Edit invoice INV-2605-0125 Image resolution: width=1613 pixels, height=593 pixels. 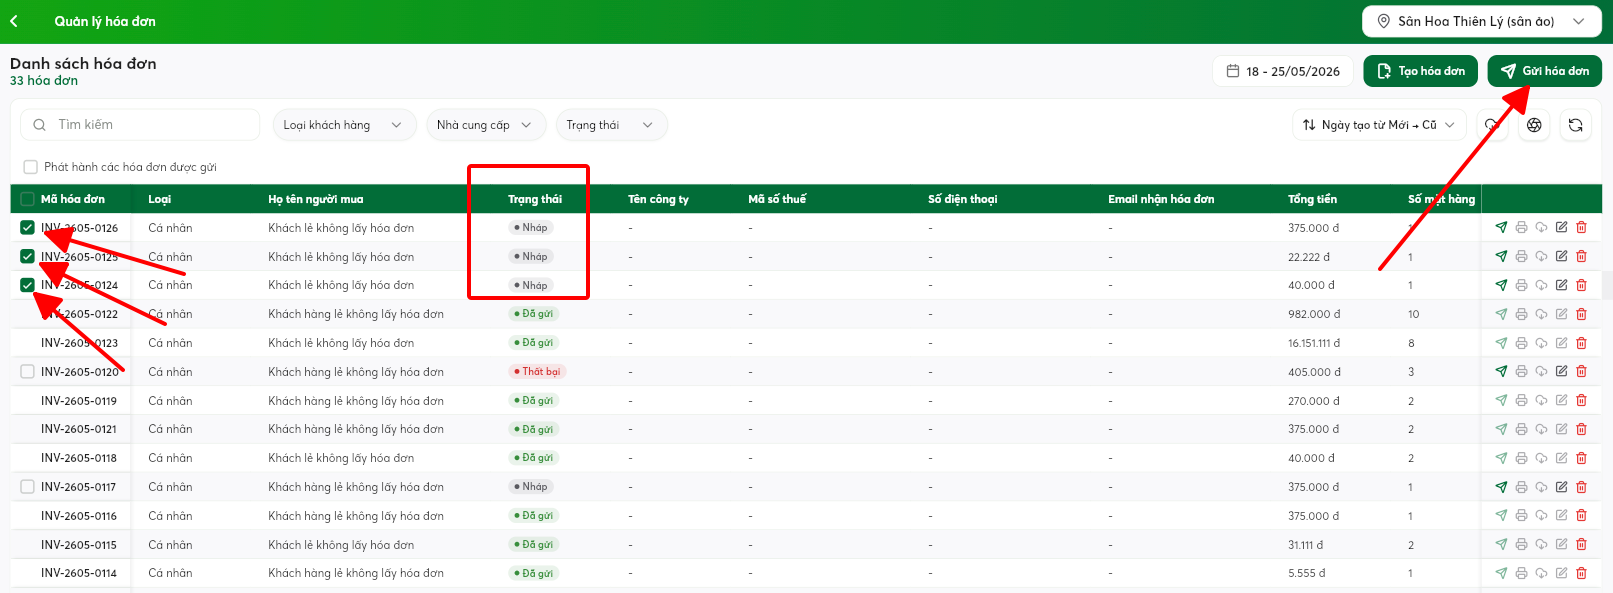pyautogui.click(x=1561, y=257)
